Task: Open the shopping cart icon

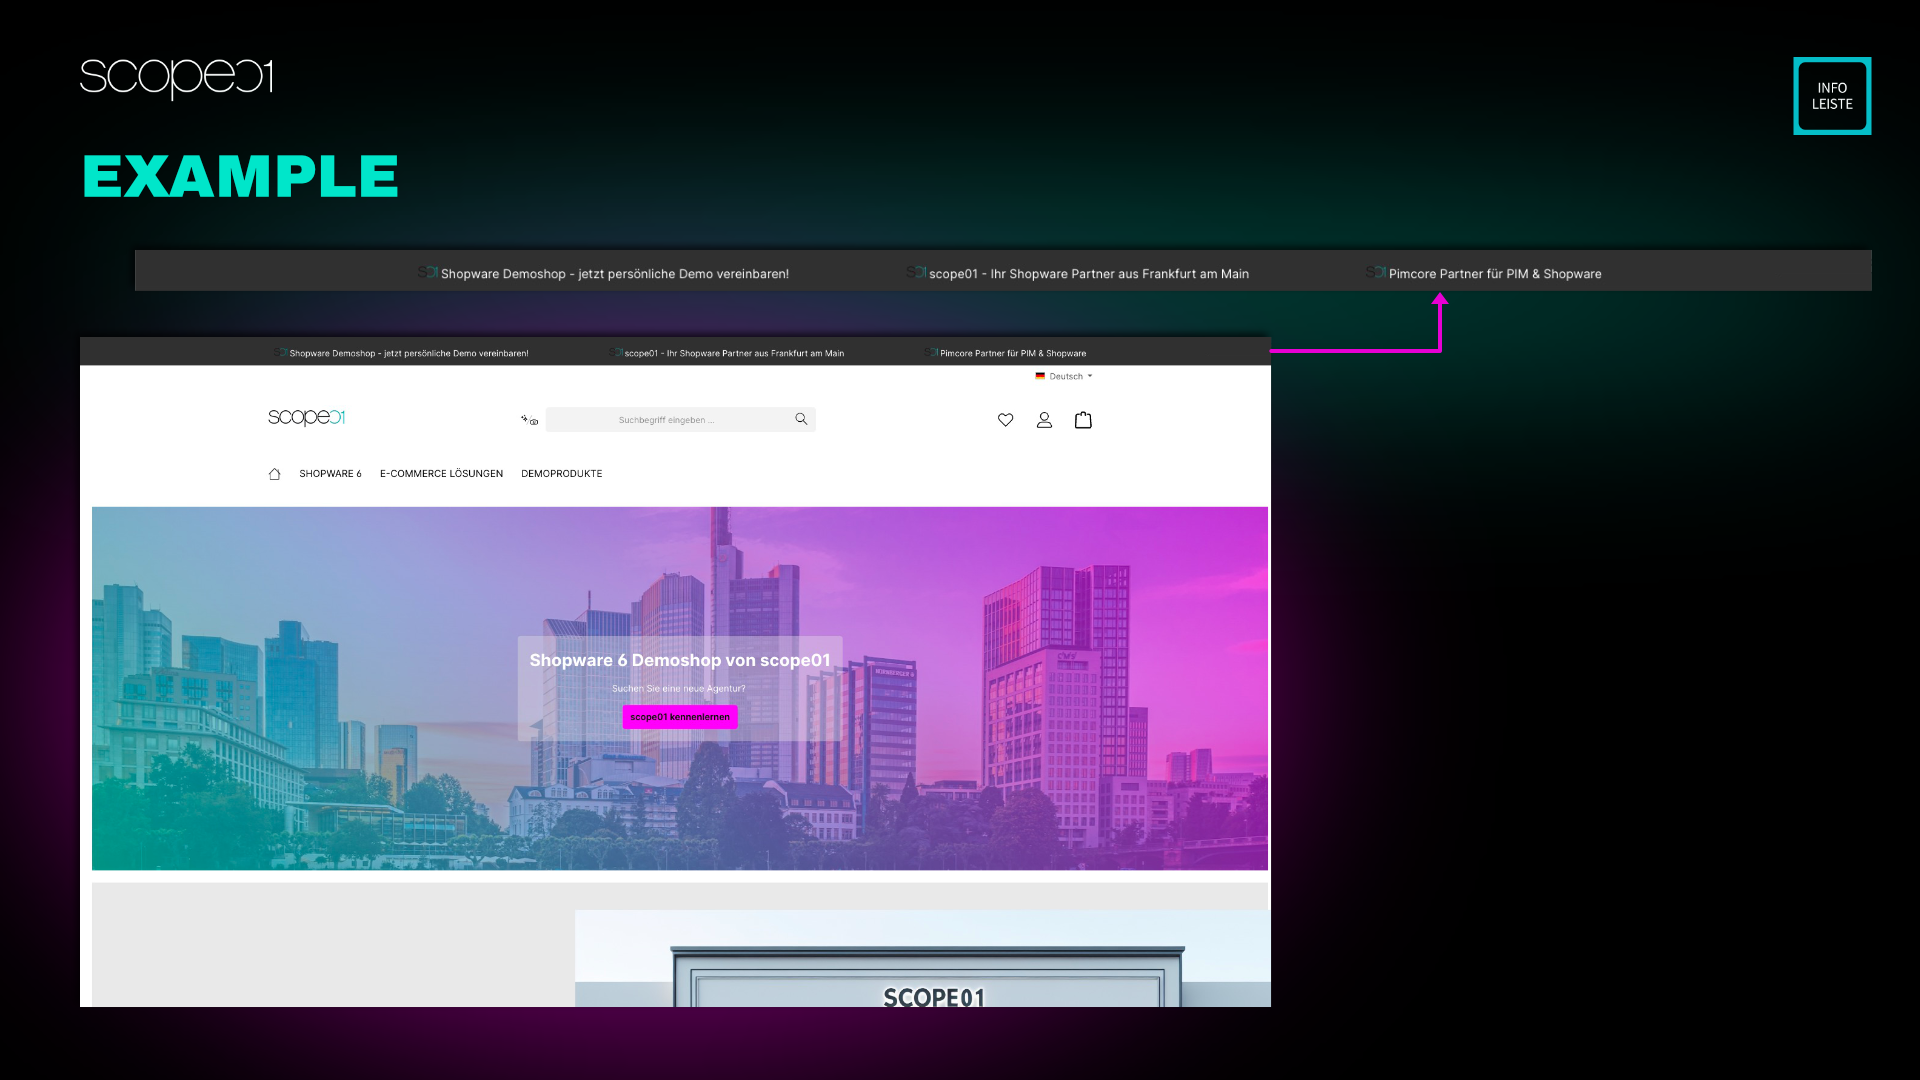Action: (1083, 420)
